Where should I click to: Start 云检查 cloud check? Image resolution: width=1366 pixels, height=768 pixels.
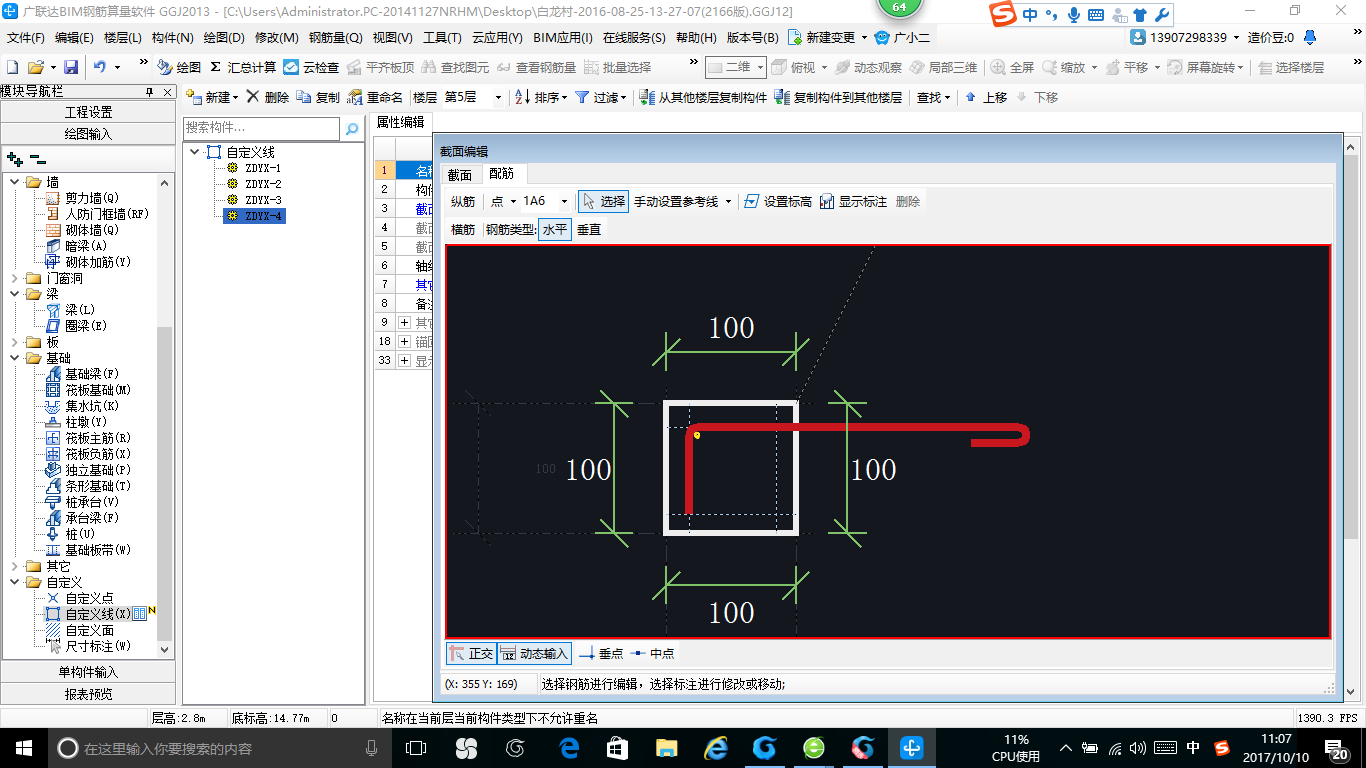click(x=311, y=67)
